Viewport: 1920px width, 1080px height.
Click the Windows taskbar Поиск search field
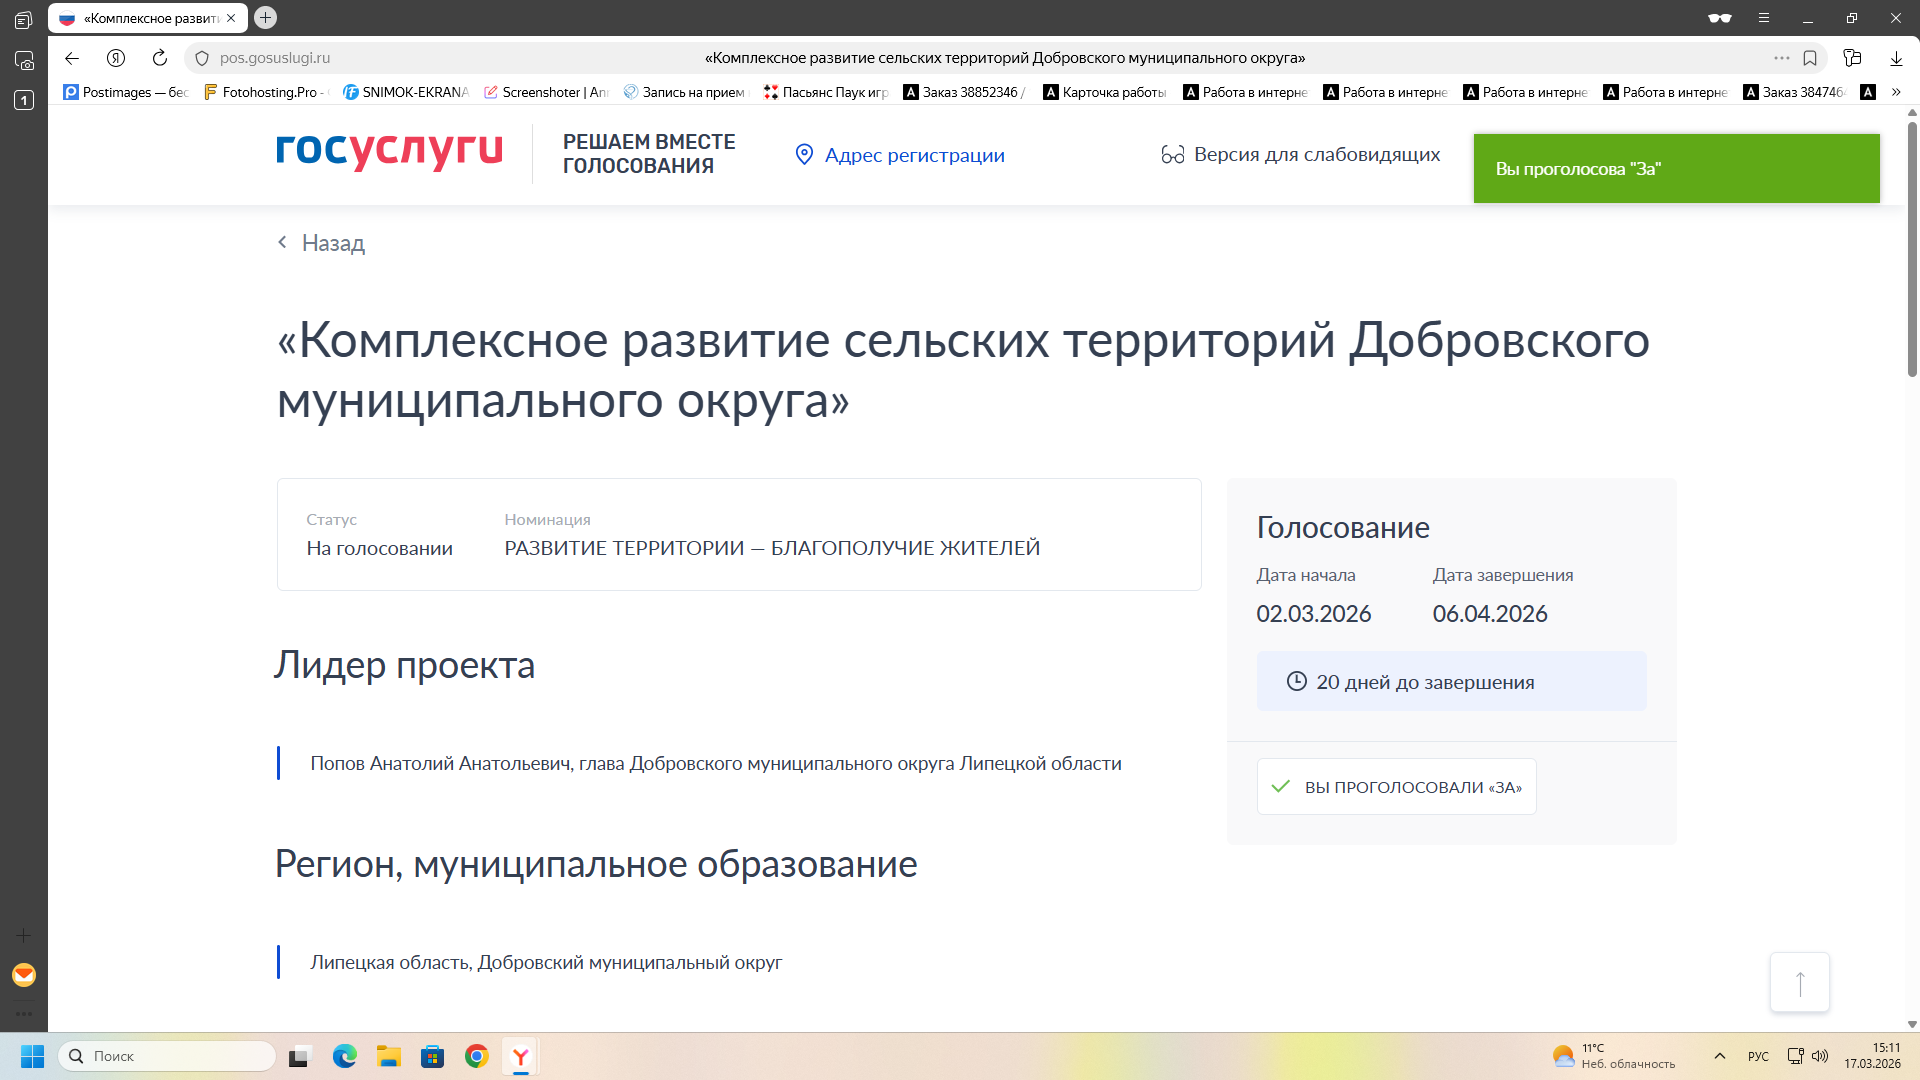168,1056
